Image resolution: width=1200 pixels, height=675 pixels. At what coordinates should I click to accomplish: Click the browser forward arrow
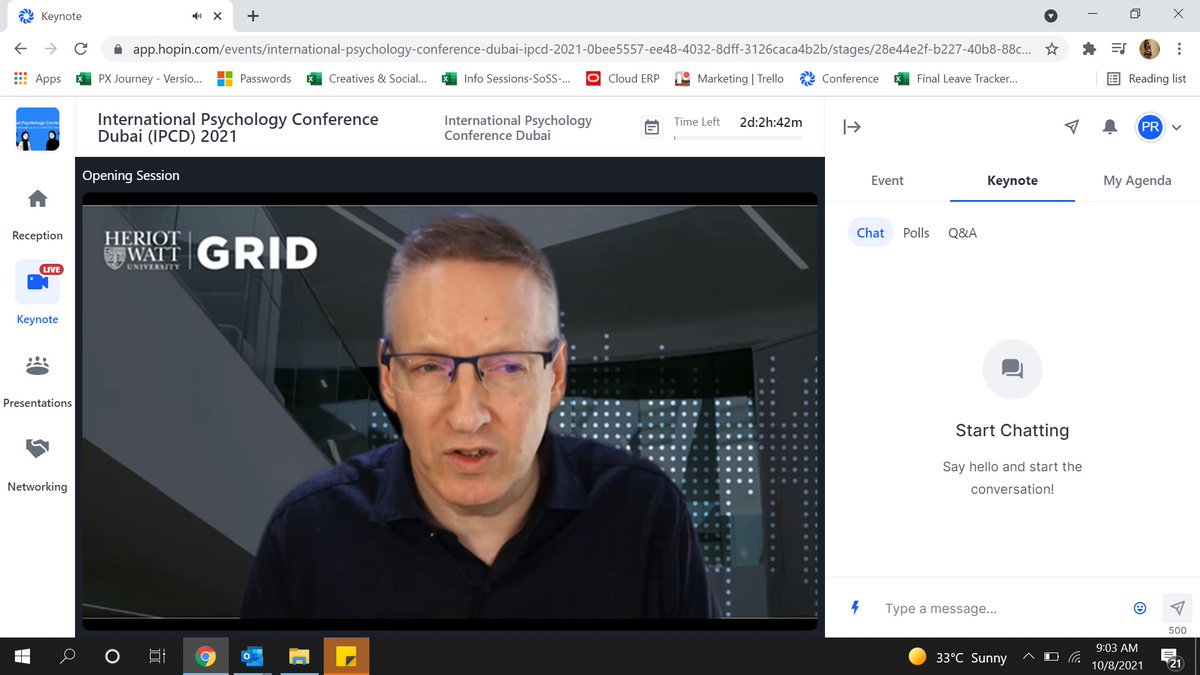click(51, 48)
